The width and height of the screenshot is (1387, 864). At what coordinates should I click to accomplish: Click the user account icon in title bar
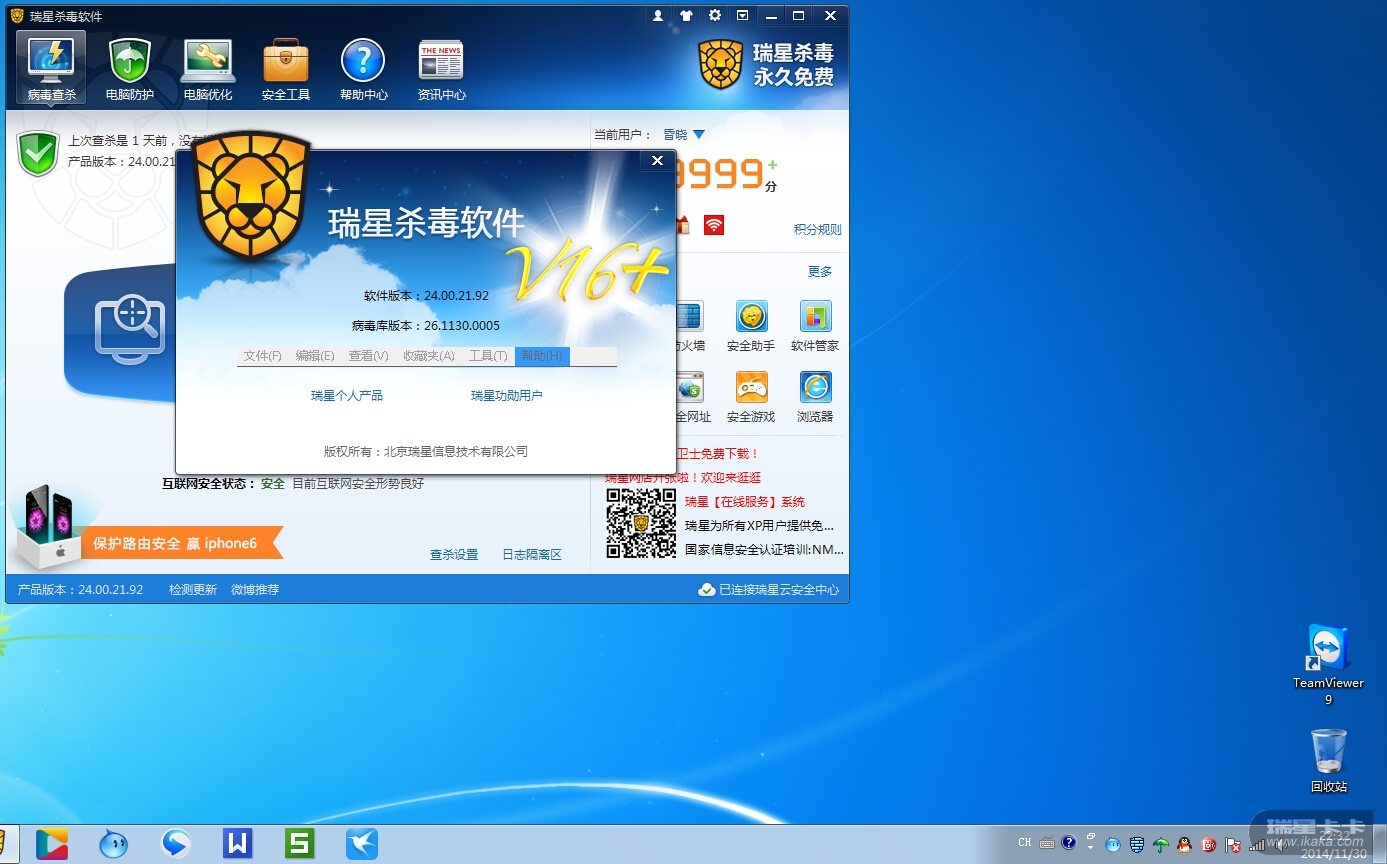tap(658, 16)
